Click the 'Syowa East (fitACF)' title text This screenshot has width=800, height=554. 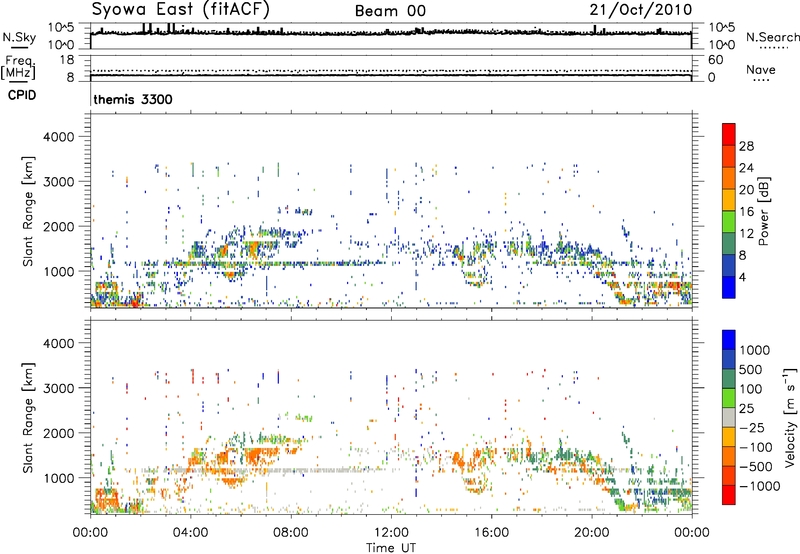tap(181, 10)
